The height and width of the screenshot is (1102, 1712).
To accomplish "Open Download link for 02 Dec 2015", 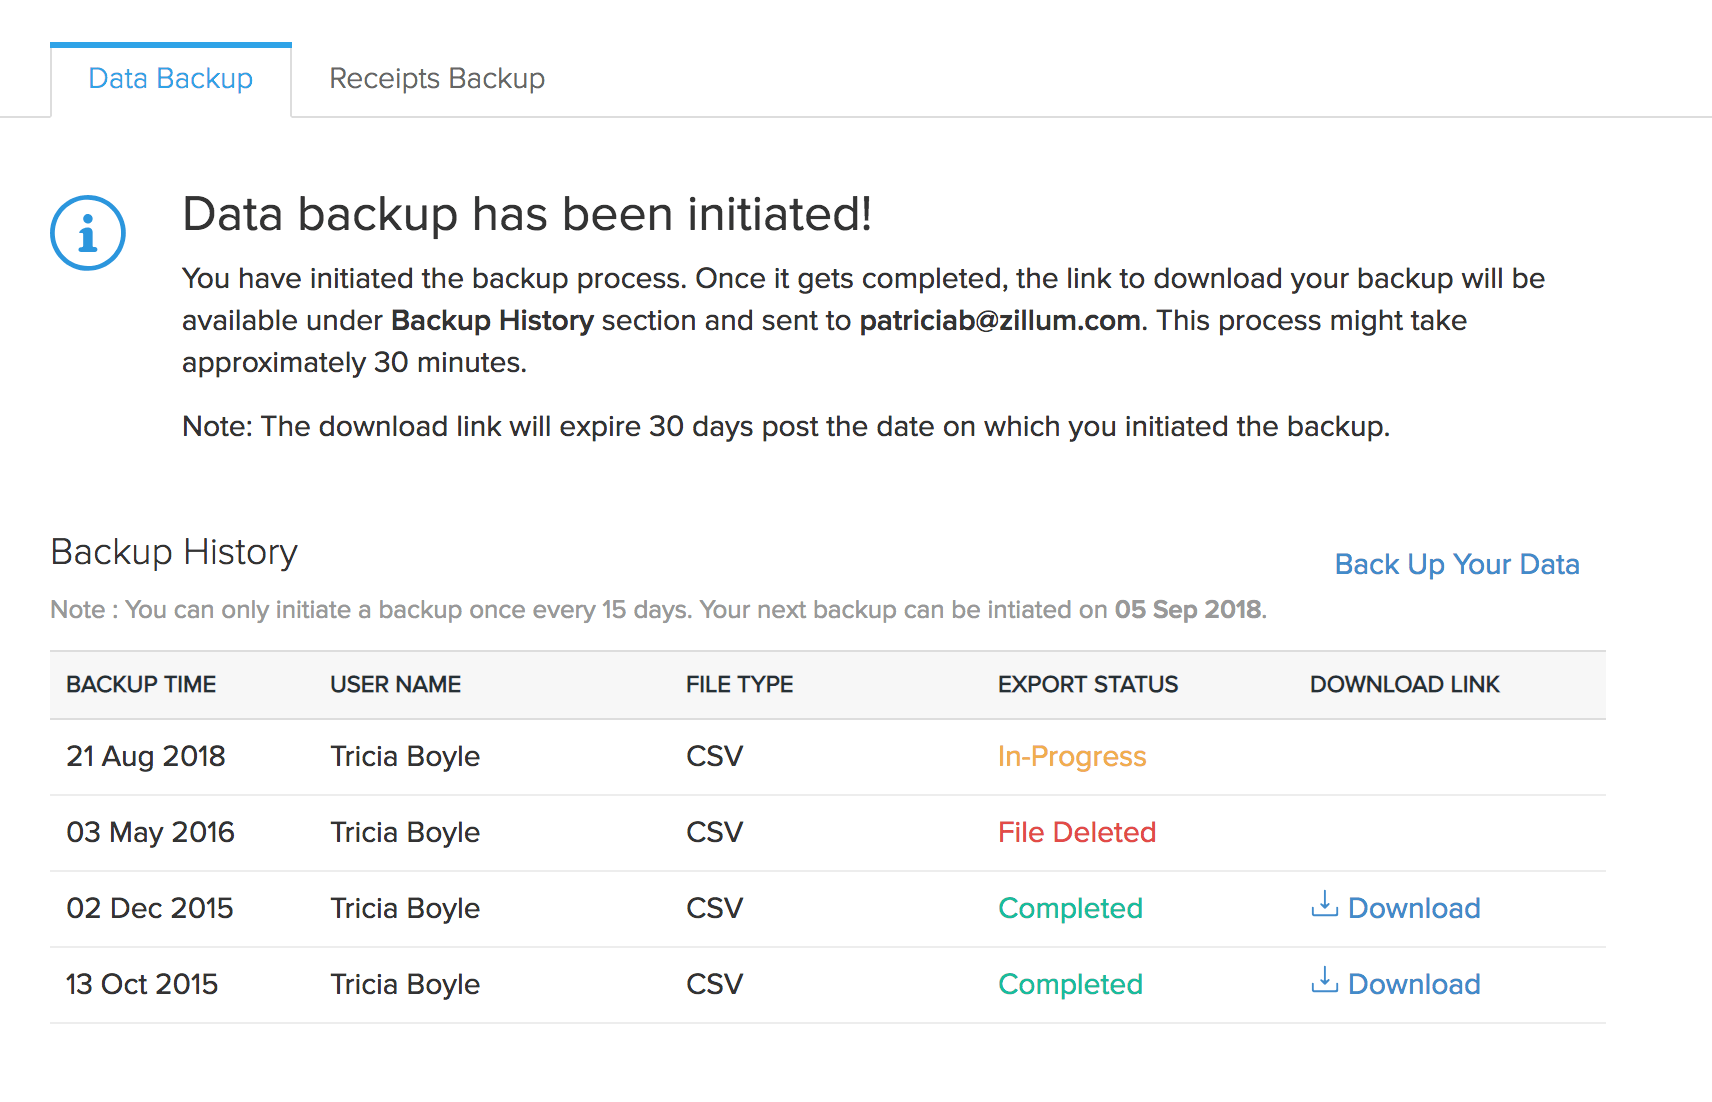I will coord(1414,908).
